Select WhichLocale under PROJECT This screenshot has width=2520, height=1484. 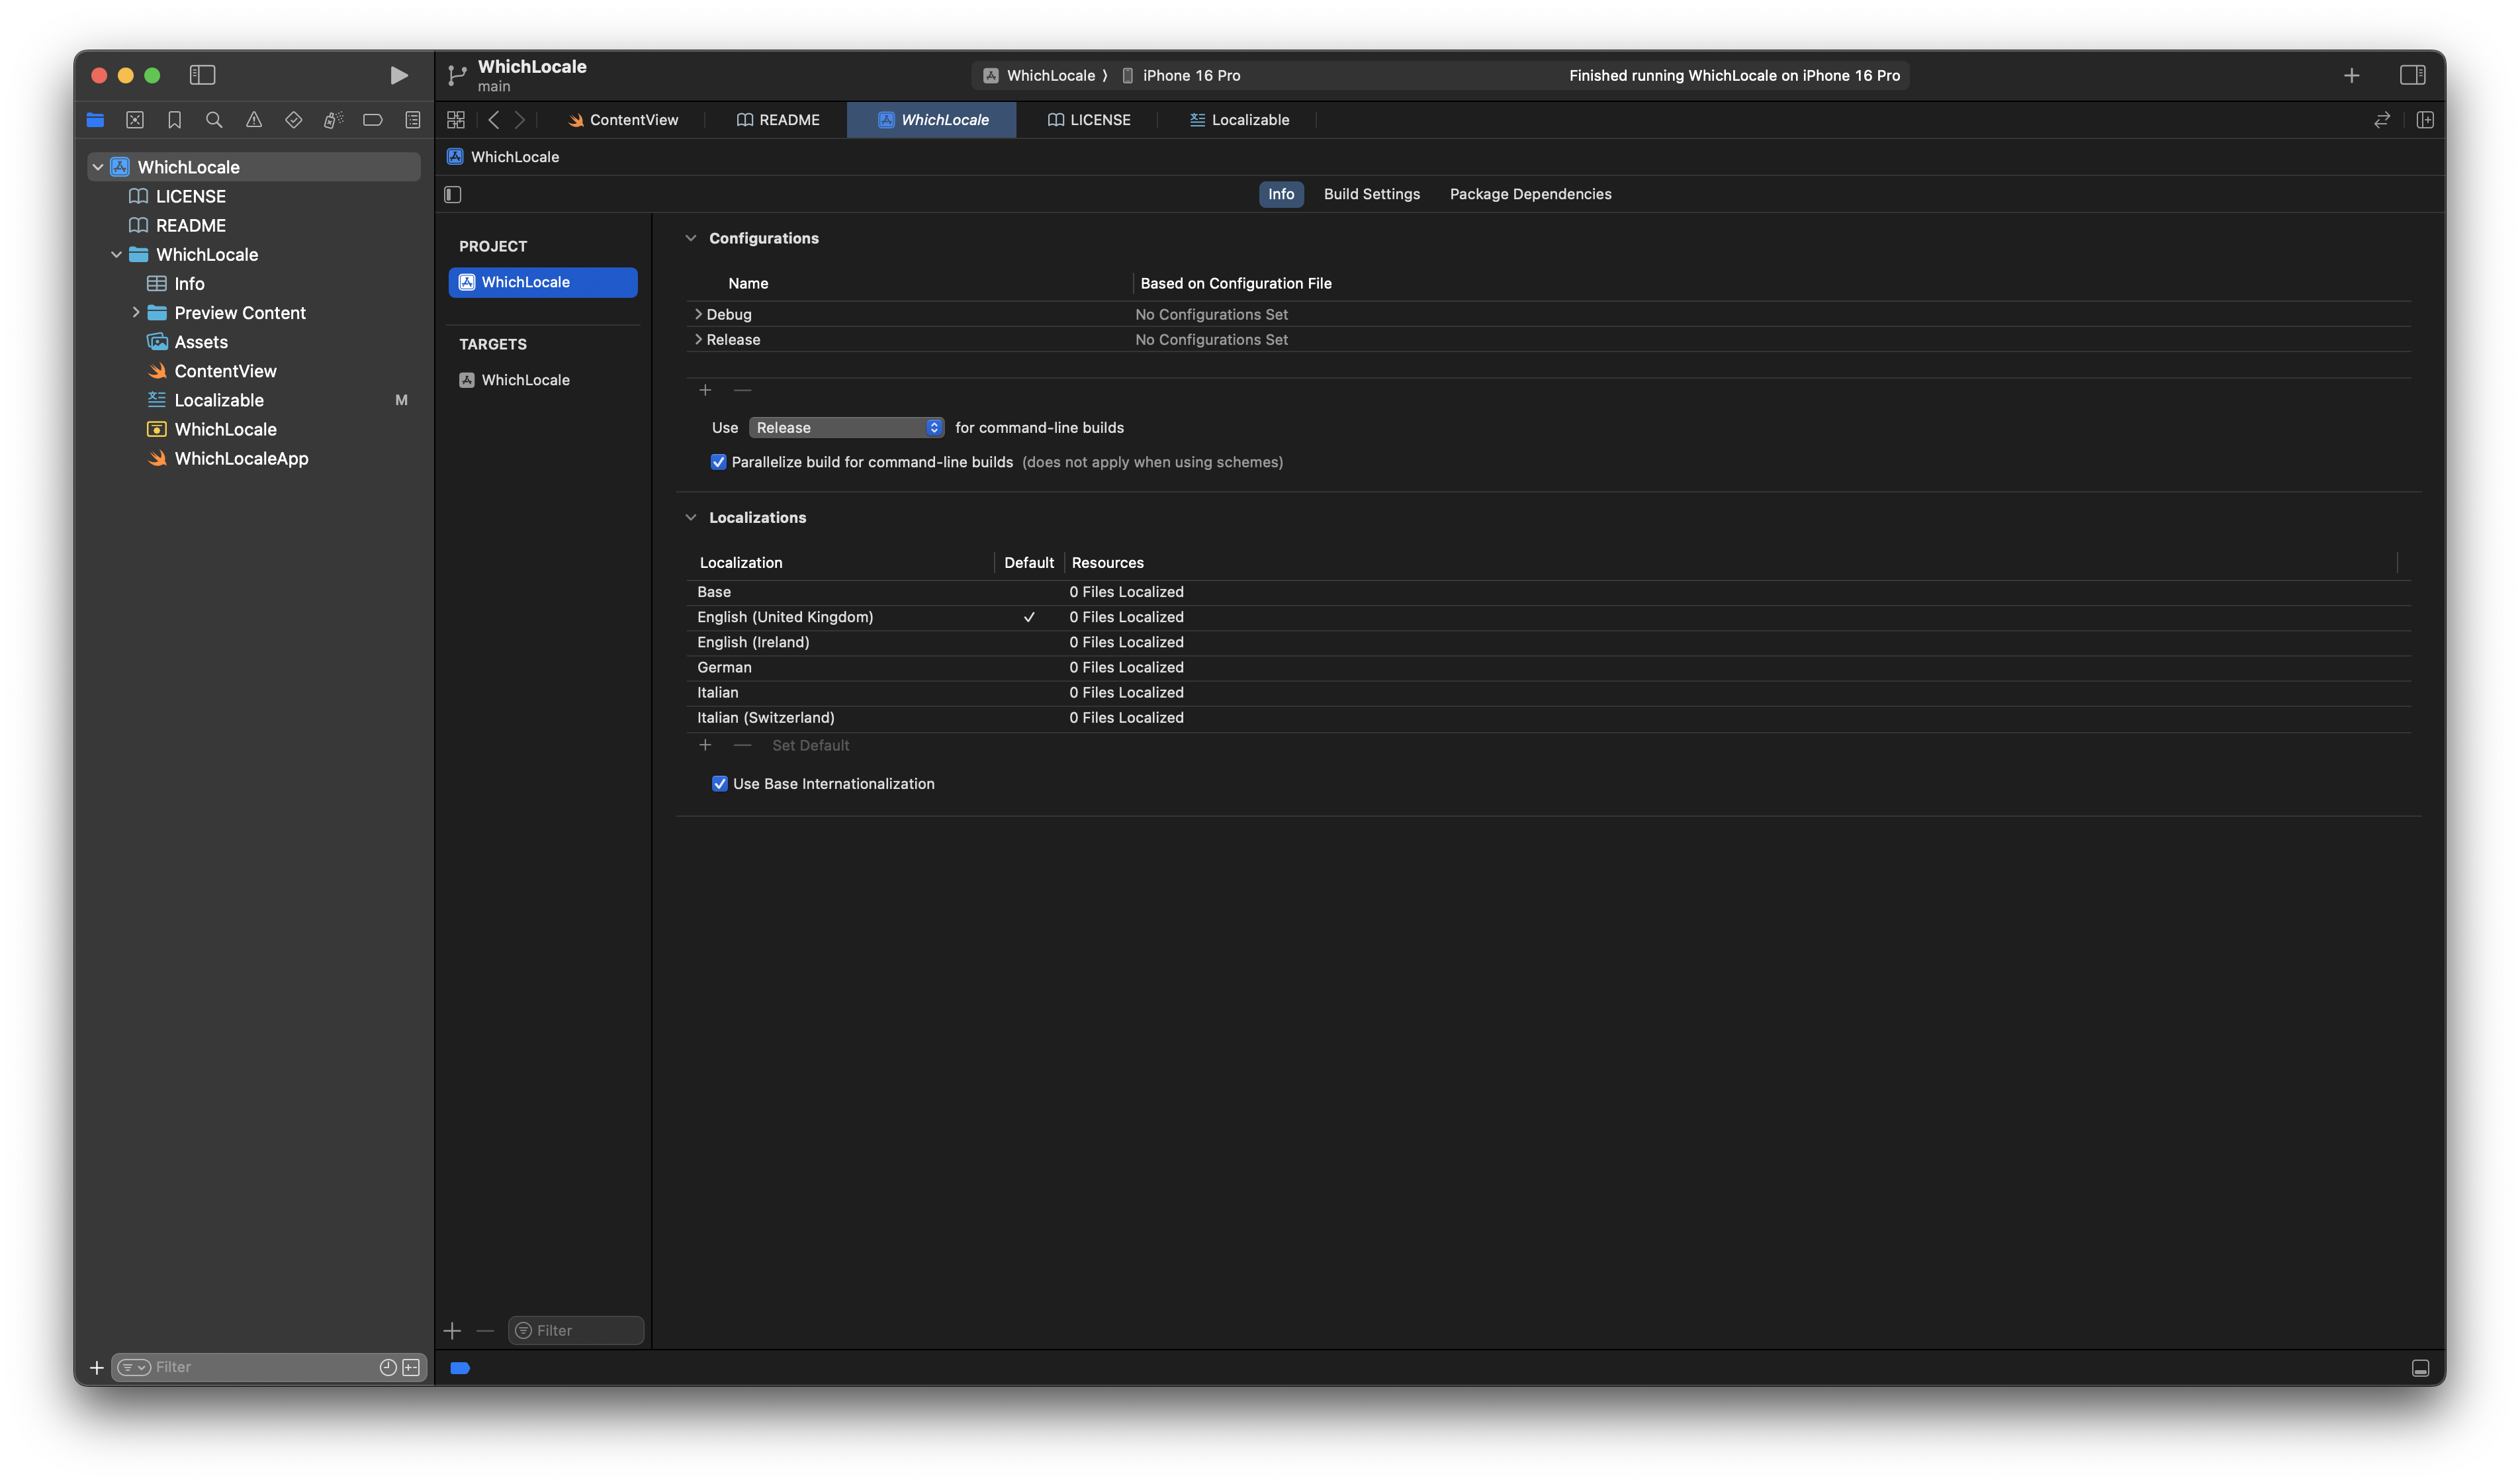click(x=542, y=282)
